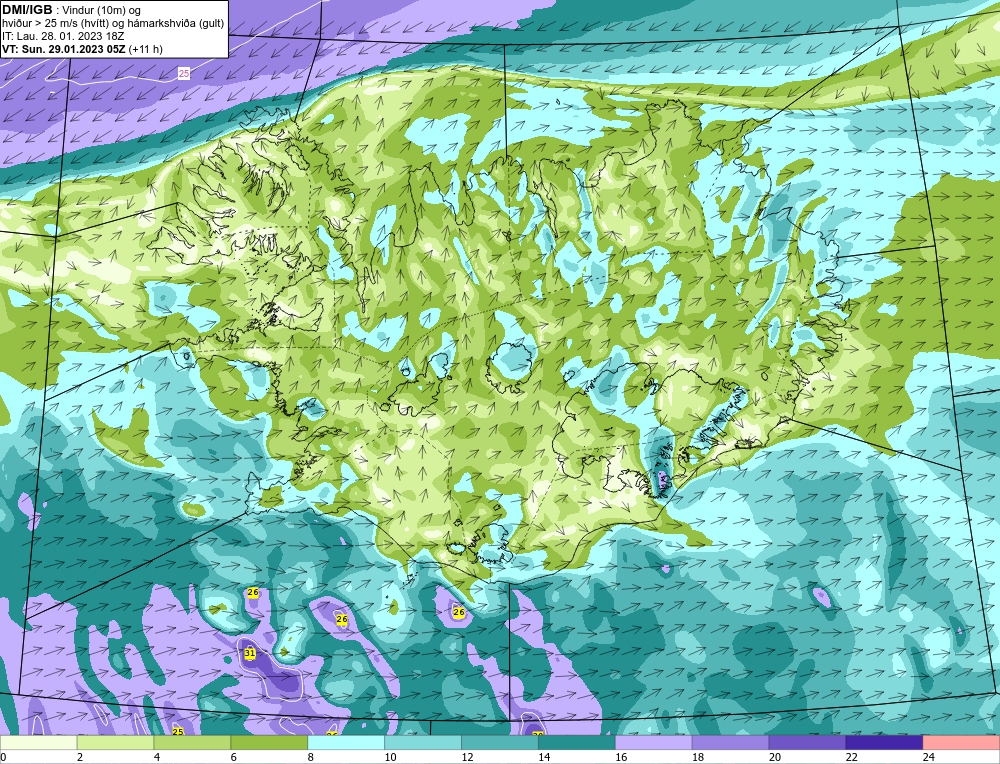The height and width of the screenshot is (764, 1000).
Task: Click the yellow '31' maximum gust label
Action: coord(250,654)
